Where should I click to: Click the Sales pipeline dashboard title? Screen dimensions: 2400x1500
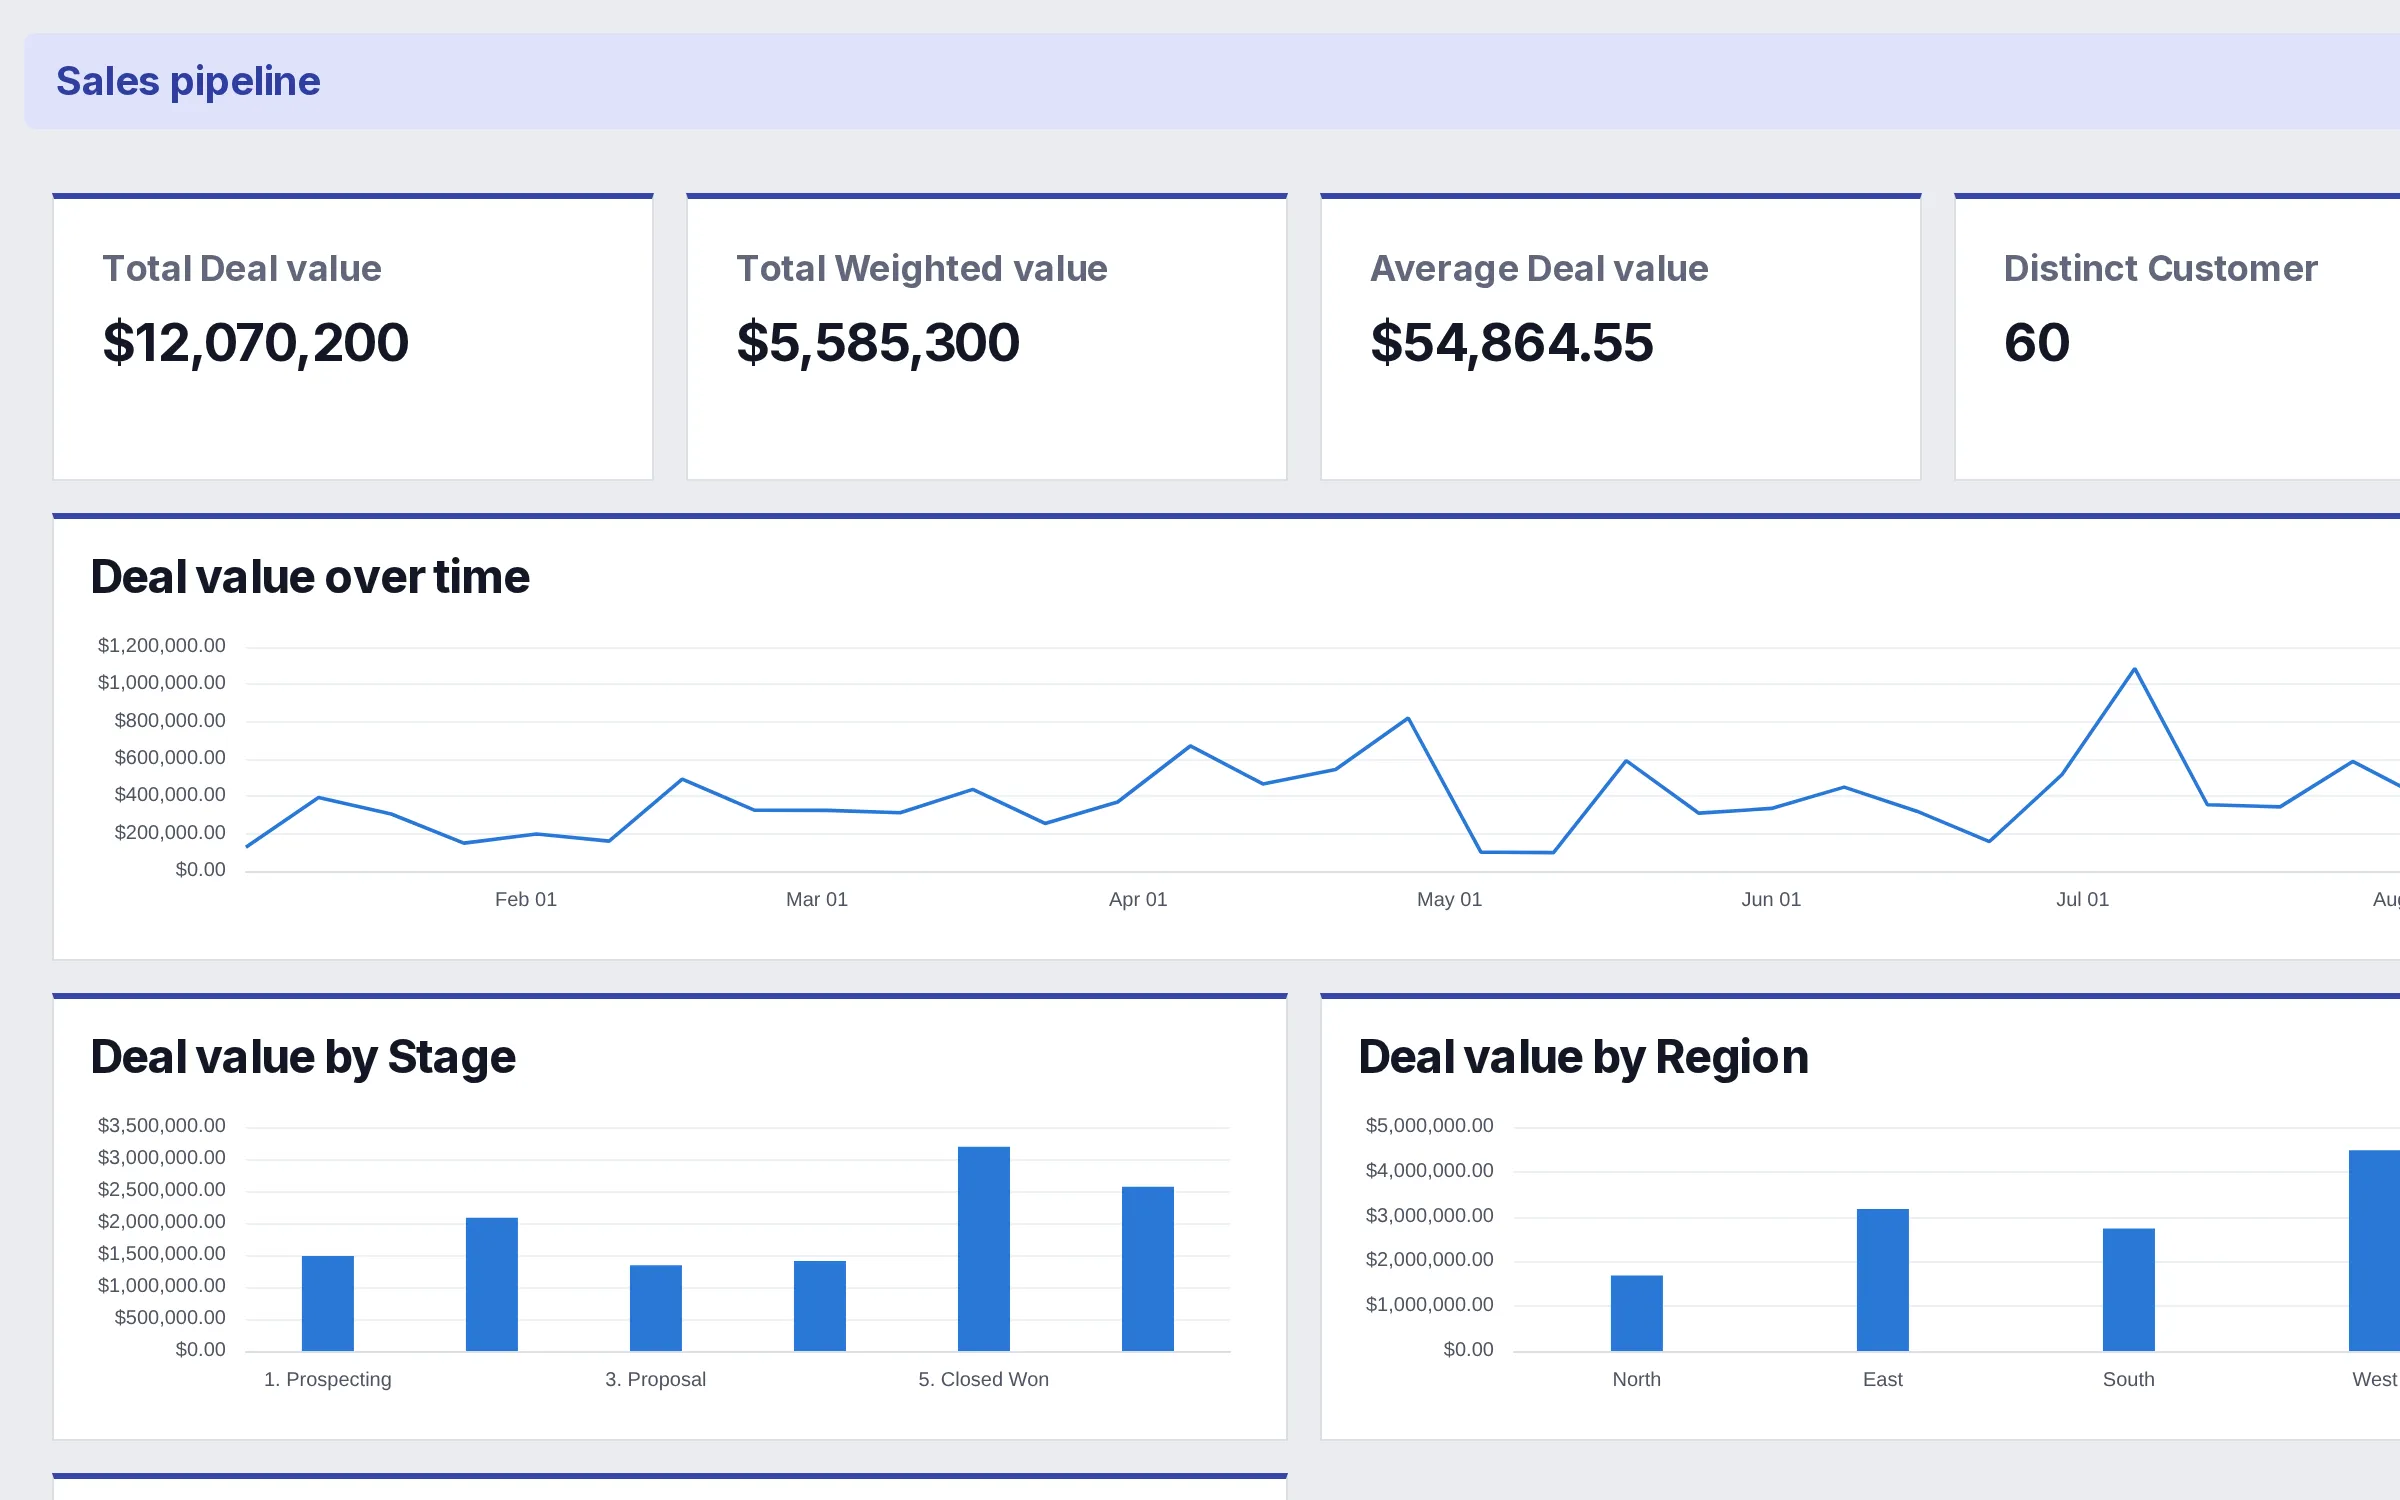(x=188, y=81)
